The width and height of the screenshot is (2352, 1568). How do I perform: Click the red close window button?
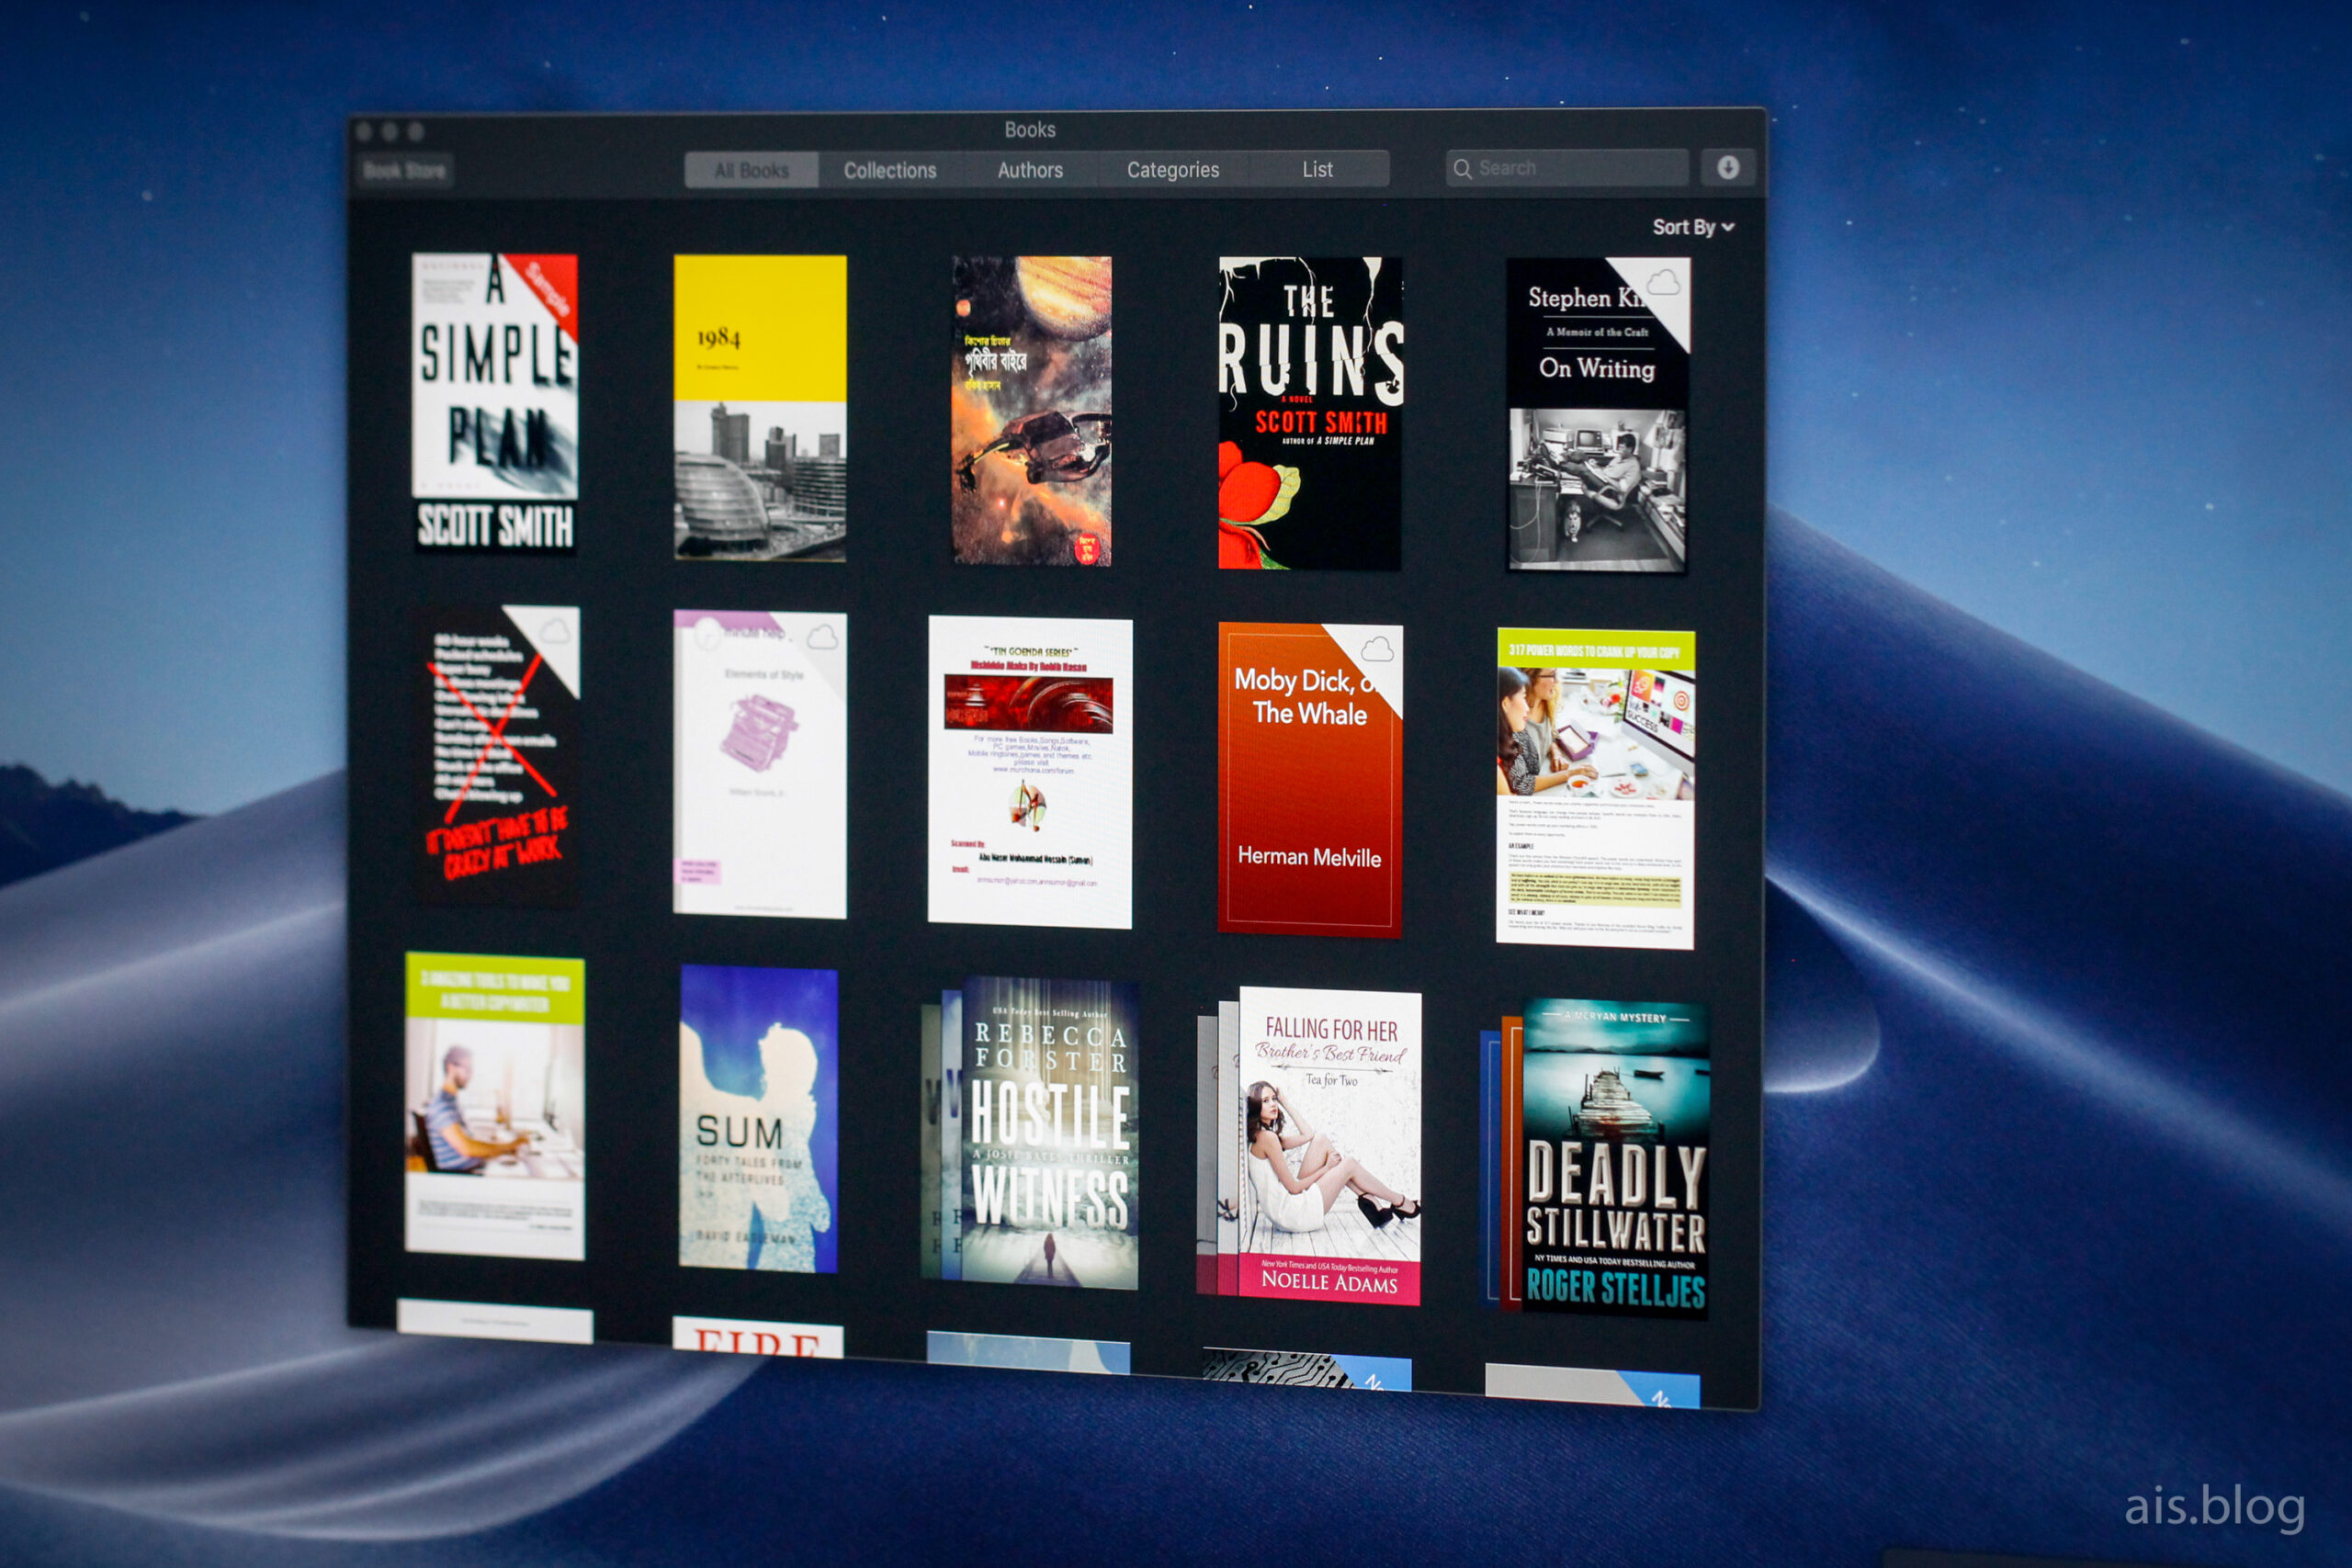point(364,131)
